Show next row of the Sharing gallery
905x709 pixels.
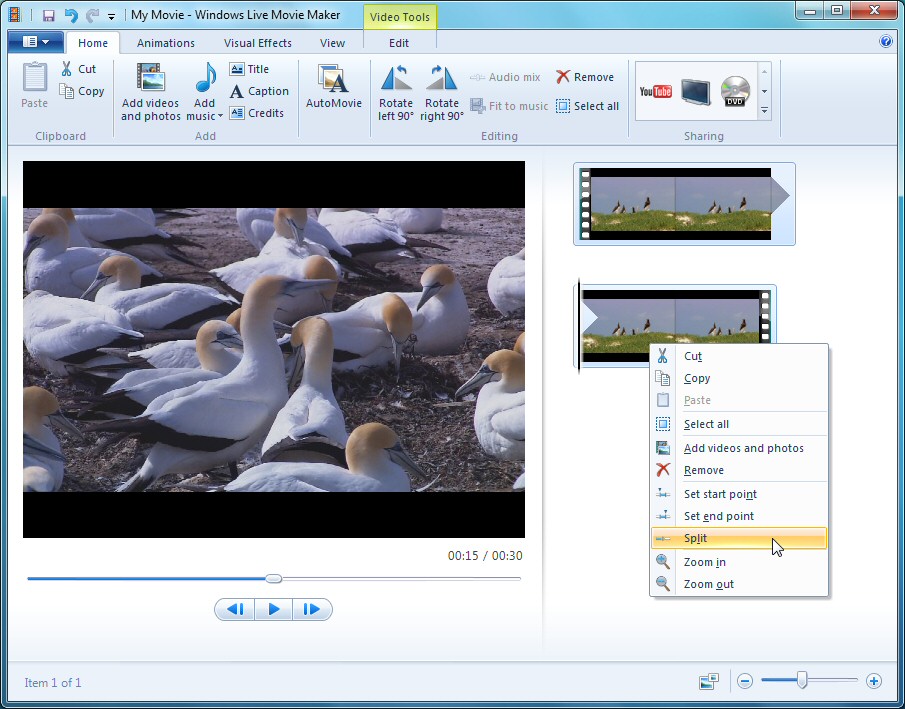coord(764,91)
